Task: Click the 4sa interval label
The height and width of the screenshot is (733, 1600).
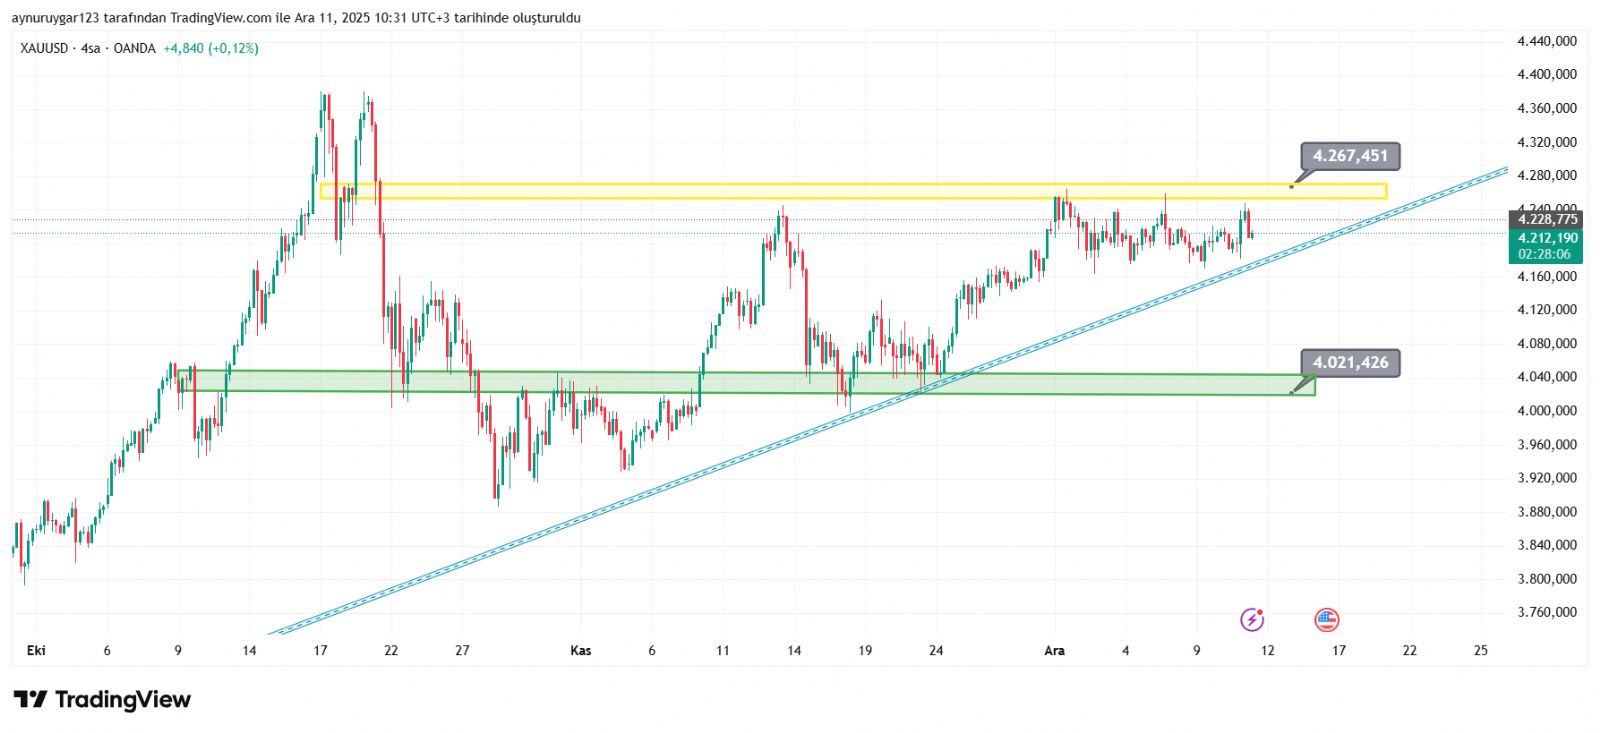Action: (x=91, y=48)
